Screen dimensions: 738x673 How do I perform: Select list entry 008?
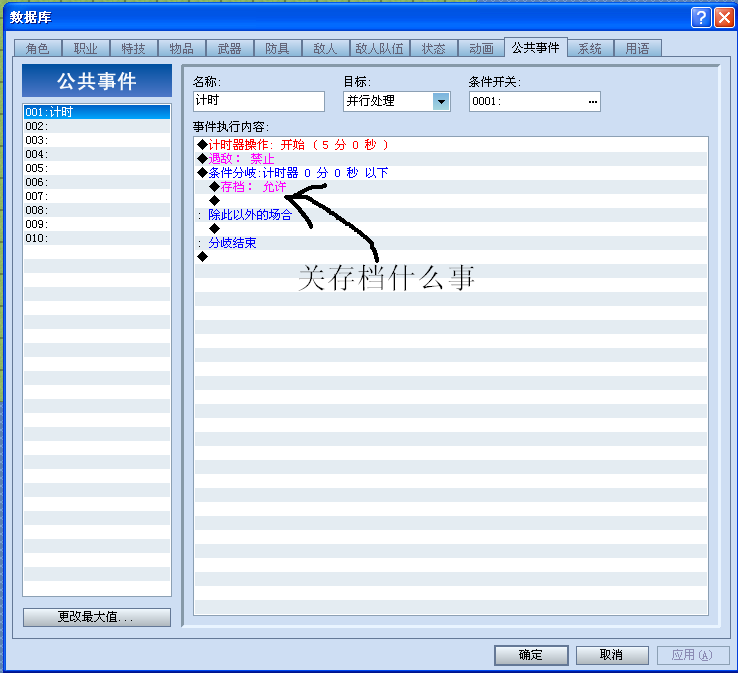(x=97, y=210)
